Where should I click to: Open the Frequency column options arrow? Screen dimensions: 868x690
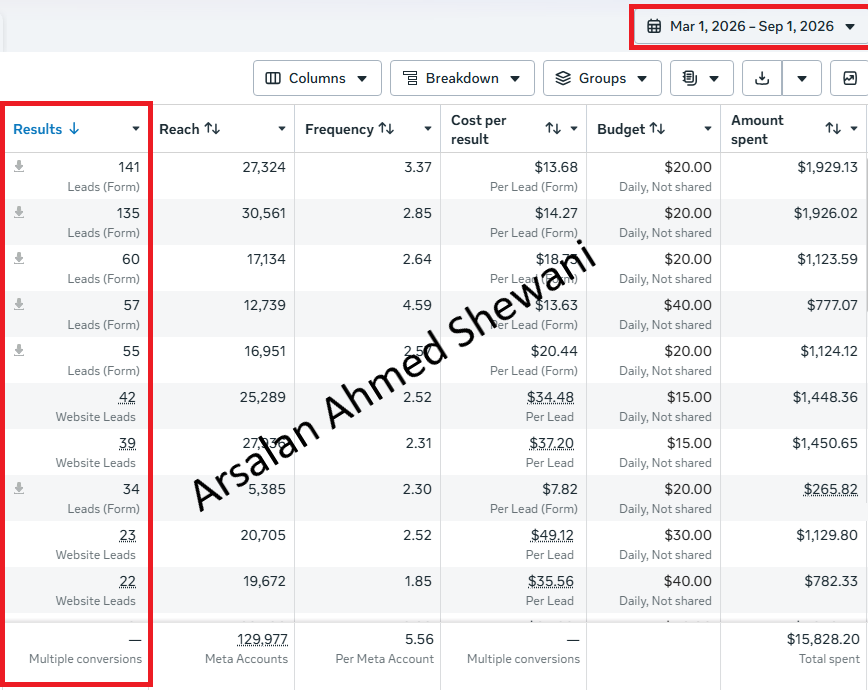[428, 129]
